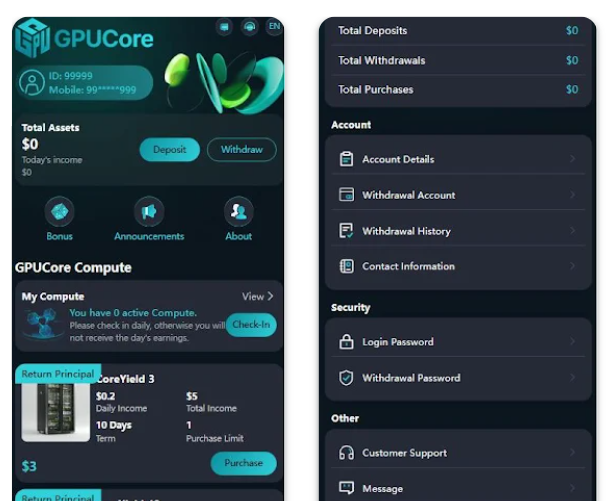Open Customer Support chevron arrow
The image size is (615, 501).
pyautogui.click(x=573, y=453)
